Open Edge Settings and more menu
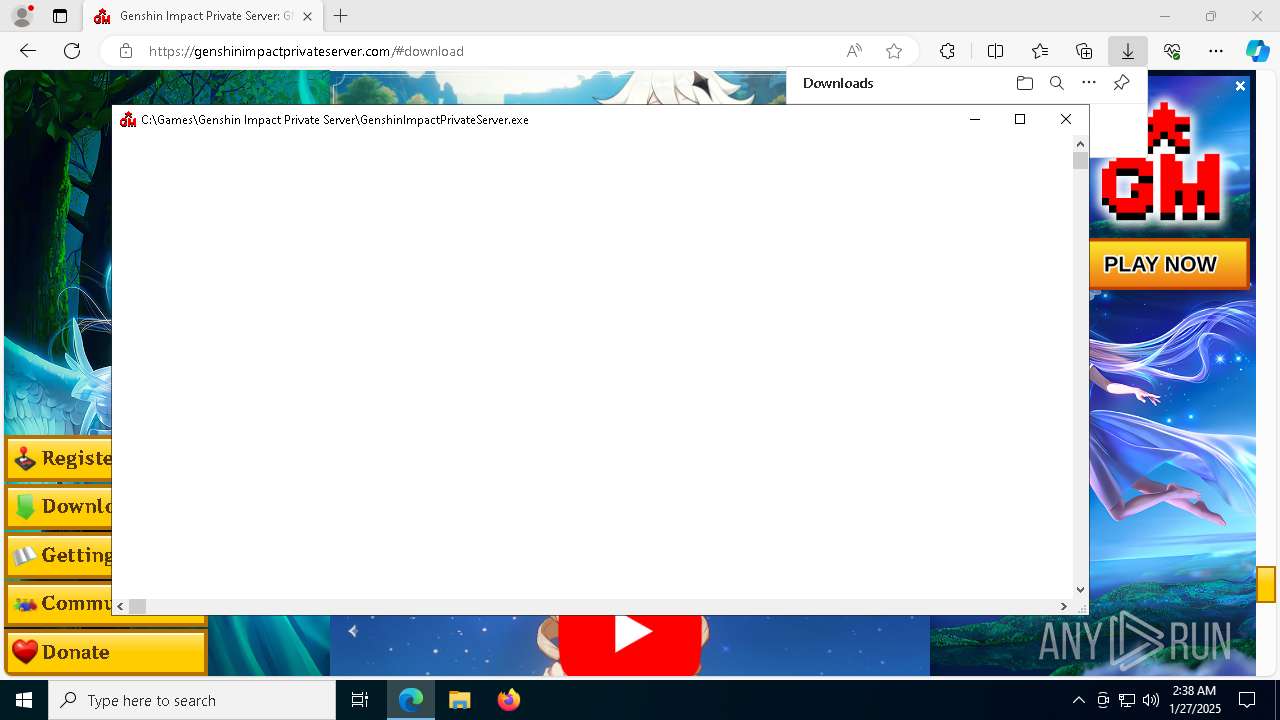The height and width of the screenshot is (720, 1280). [1216, 51]
